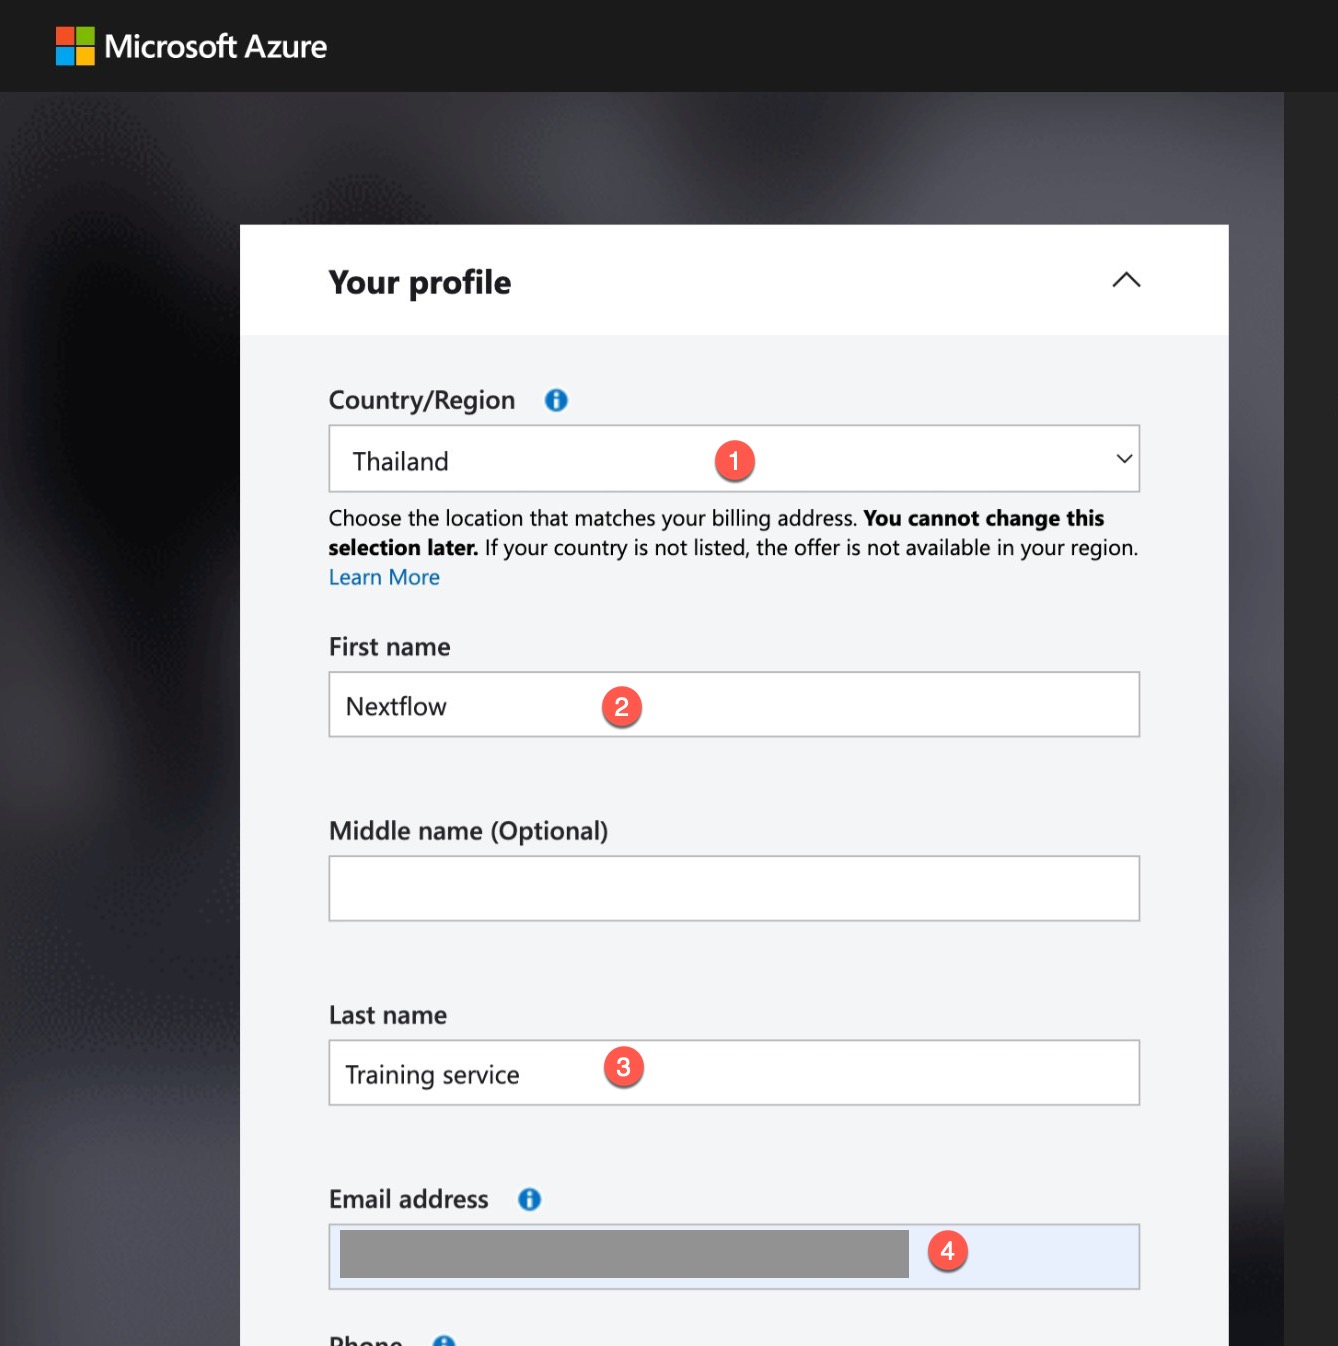Screen dimensions: 1338x1346
Task: Click the Email address input field
Action: (734, 1257)
